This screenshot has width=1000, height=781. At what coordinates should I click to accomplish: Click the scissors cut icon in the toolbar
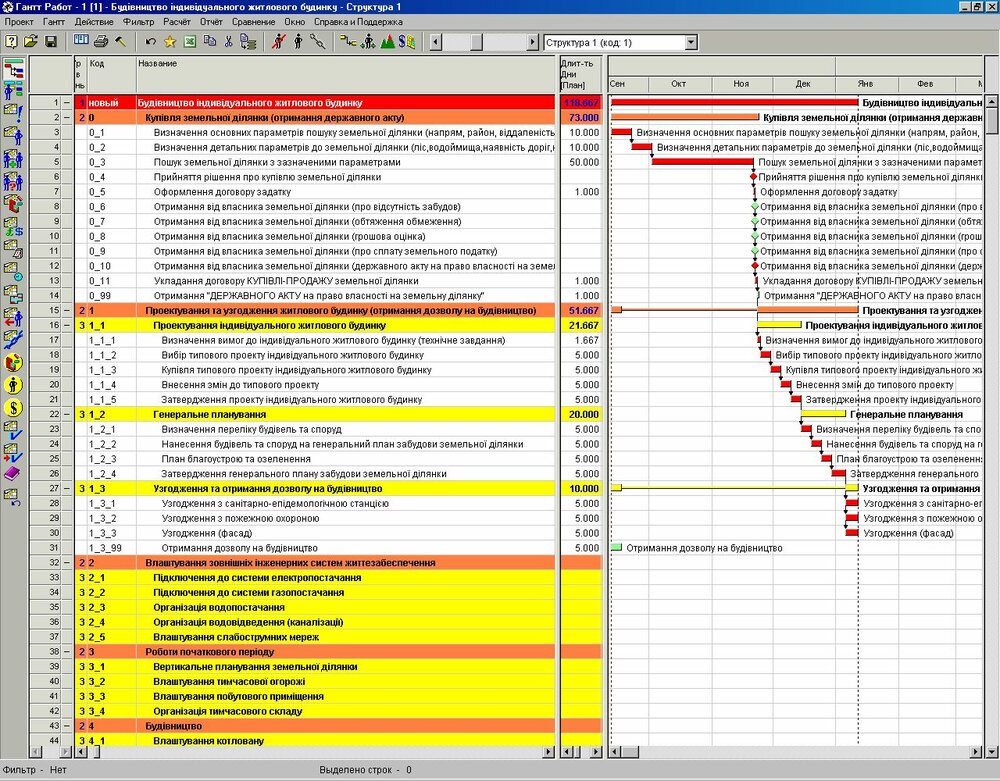tap(228, 42)
